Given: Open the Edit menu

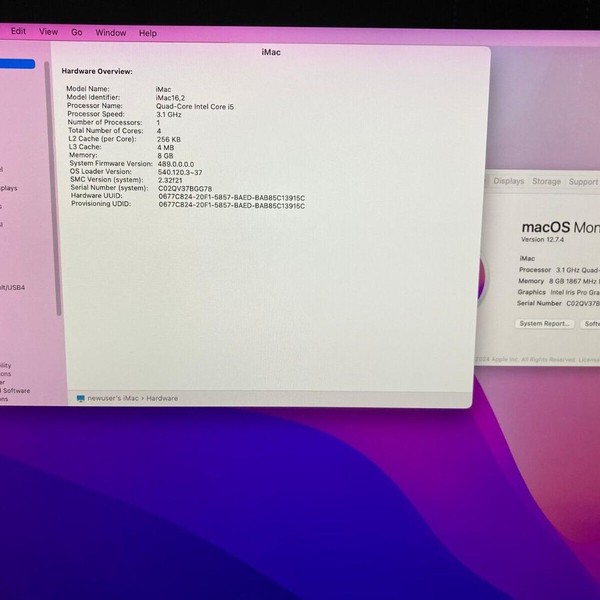Looking at the screenshot, I should point(18,31).
